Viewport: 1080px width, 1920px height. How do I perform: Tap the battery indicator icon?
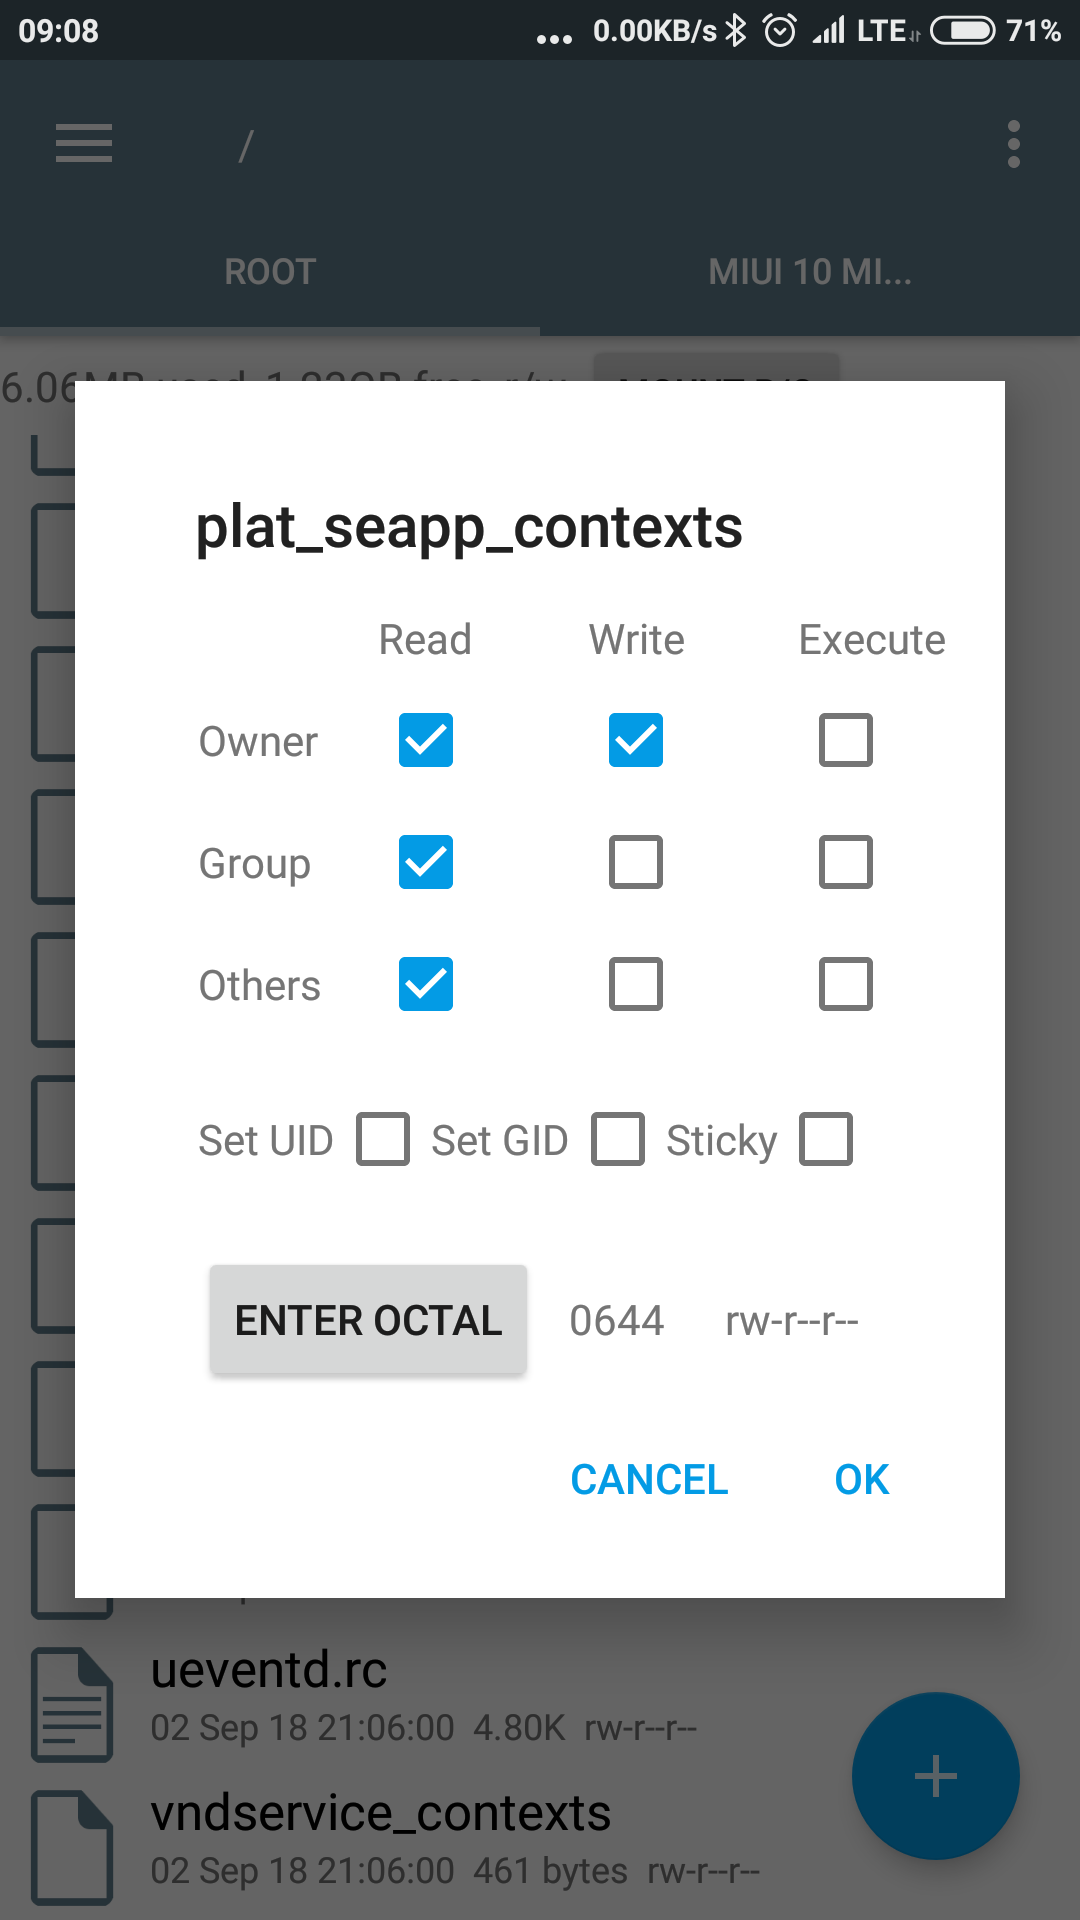962,31
